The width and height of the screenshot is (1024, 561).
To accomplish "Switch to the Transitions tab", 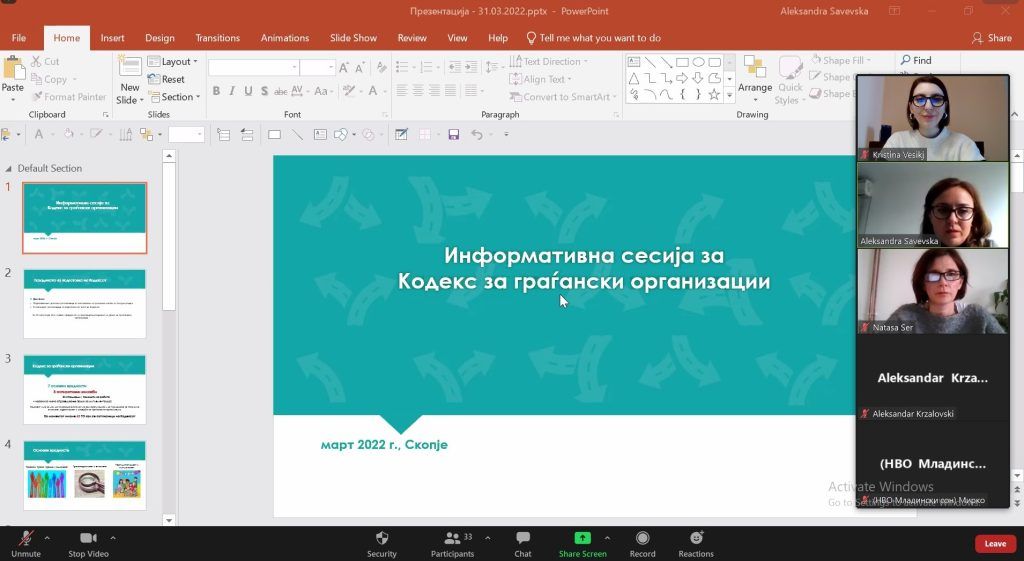I will point(217,38).
